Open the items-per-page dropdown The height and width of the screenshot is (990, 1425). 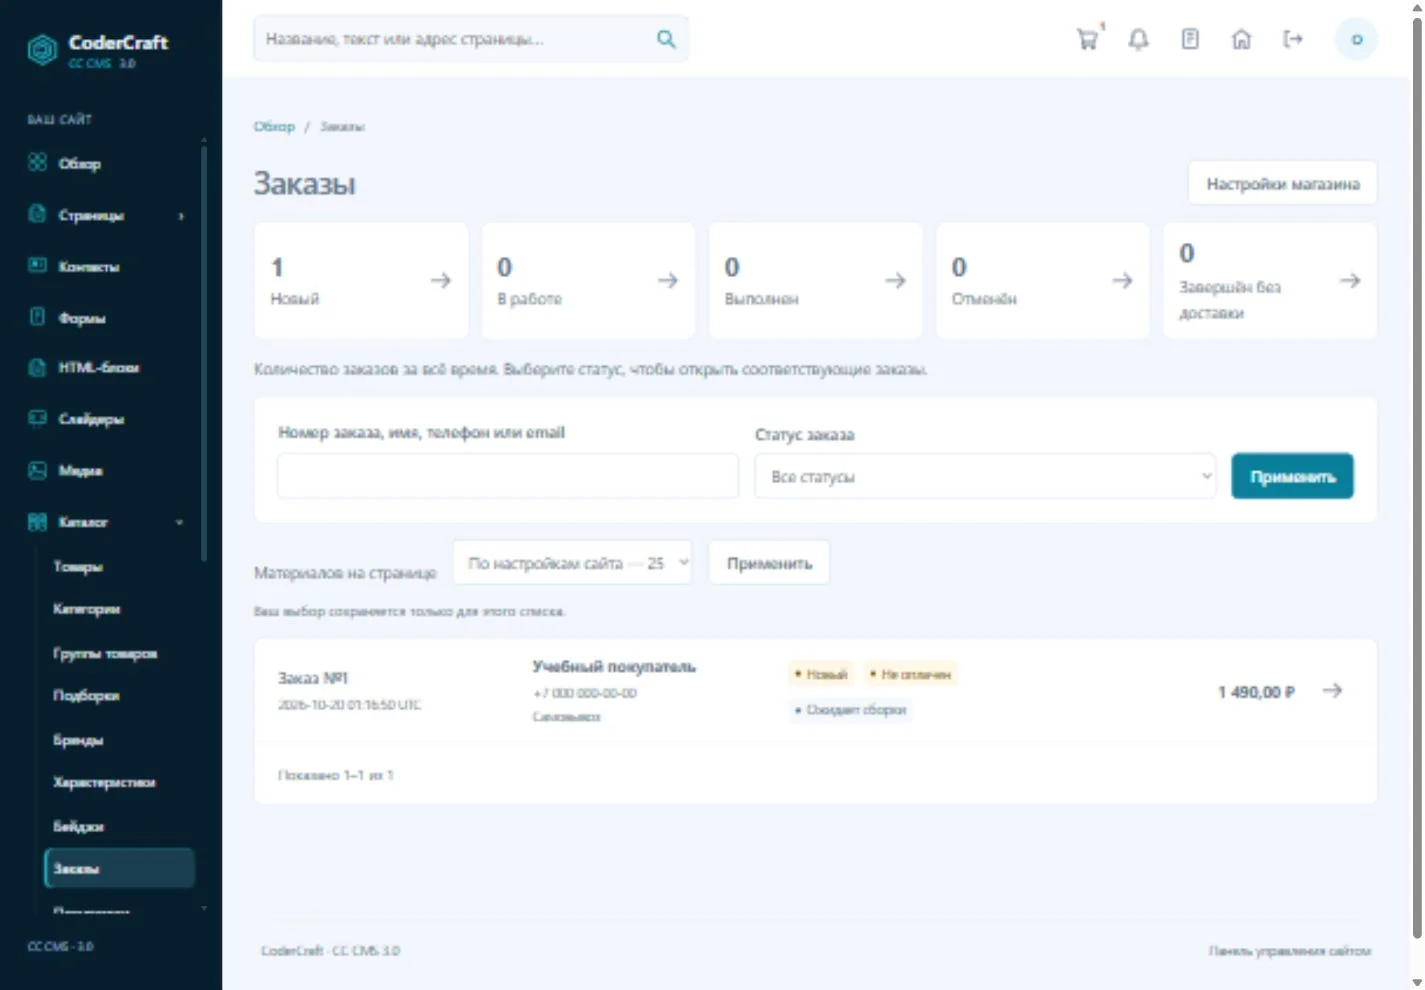coord(572,563)
